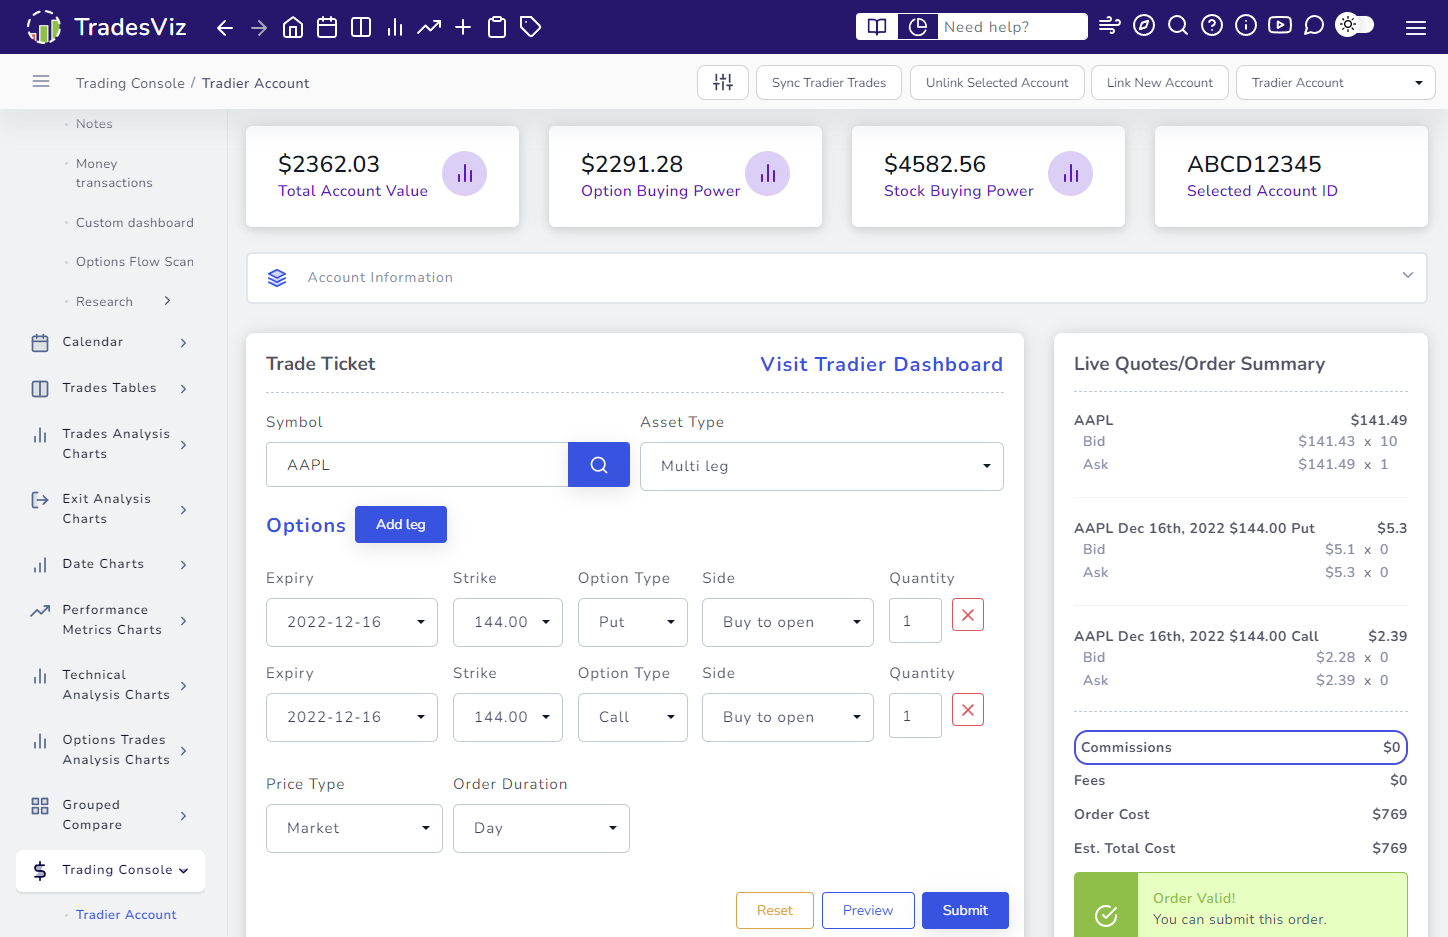
Task: Click Sync Tradier Trades button
Action: coord(829,83)
